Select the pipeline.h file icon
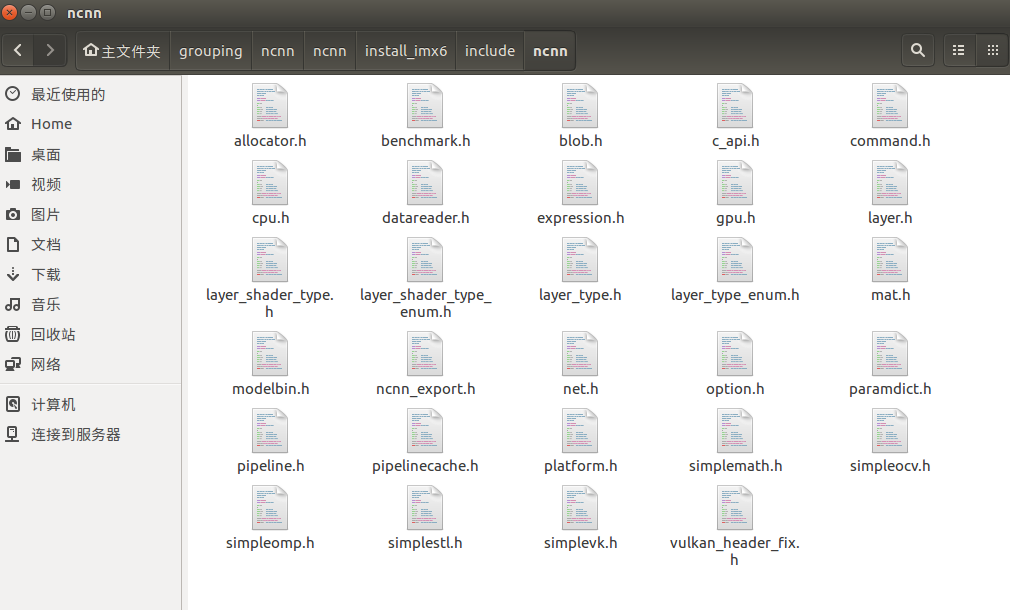This screenshot has height=610, width=1010. point(270,431)
